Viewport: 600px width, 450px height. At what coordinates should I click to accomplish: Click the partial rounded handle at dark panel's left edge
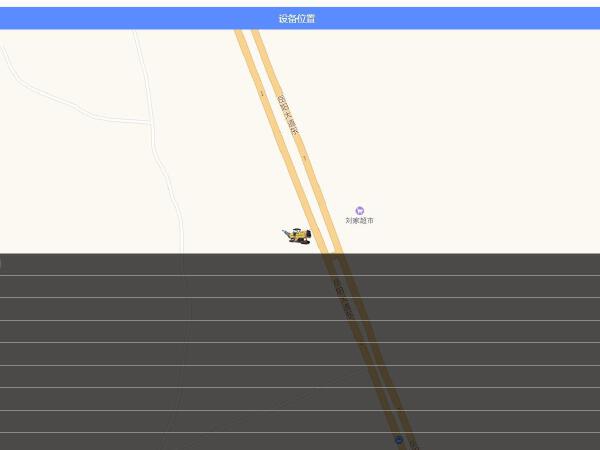pos(0,264)
